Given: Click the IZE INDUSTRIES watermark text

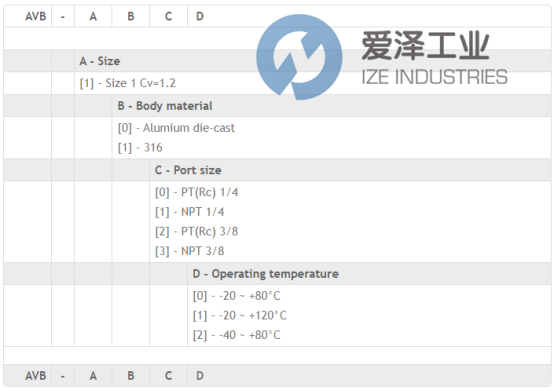Looking at the screenshot, I should 435,77.
